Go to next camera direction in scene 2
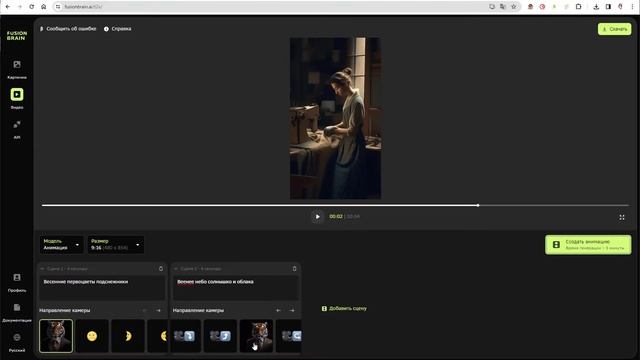 292,311
